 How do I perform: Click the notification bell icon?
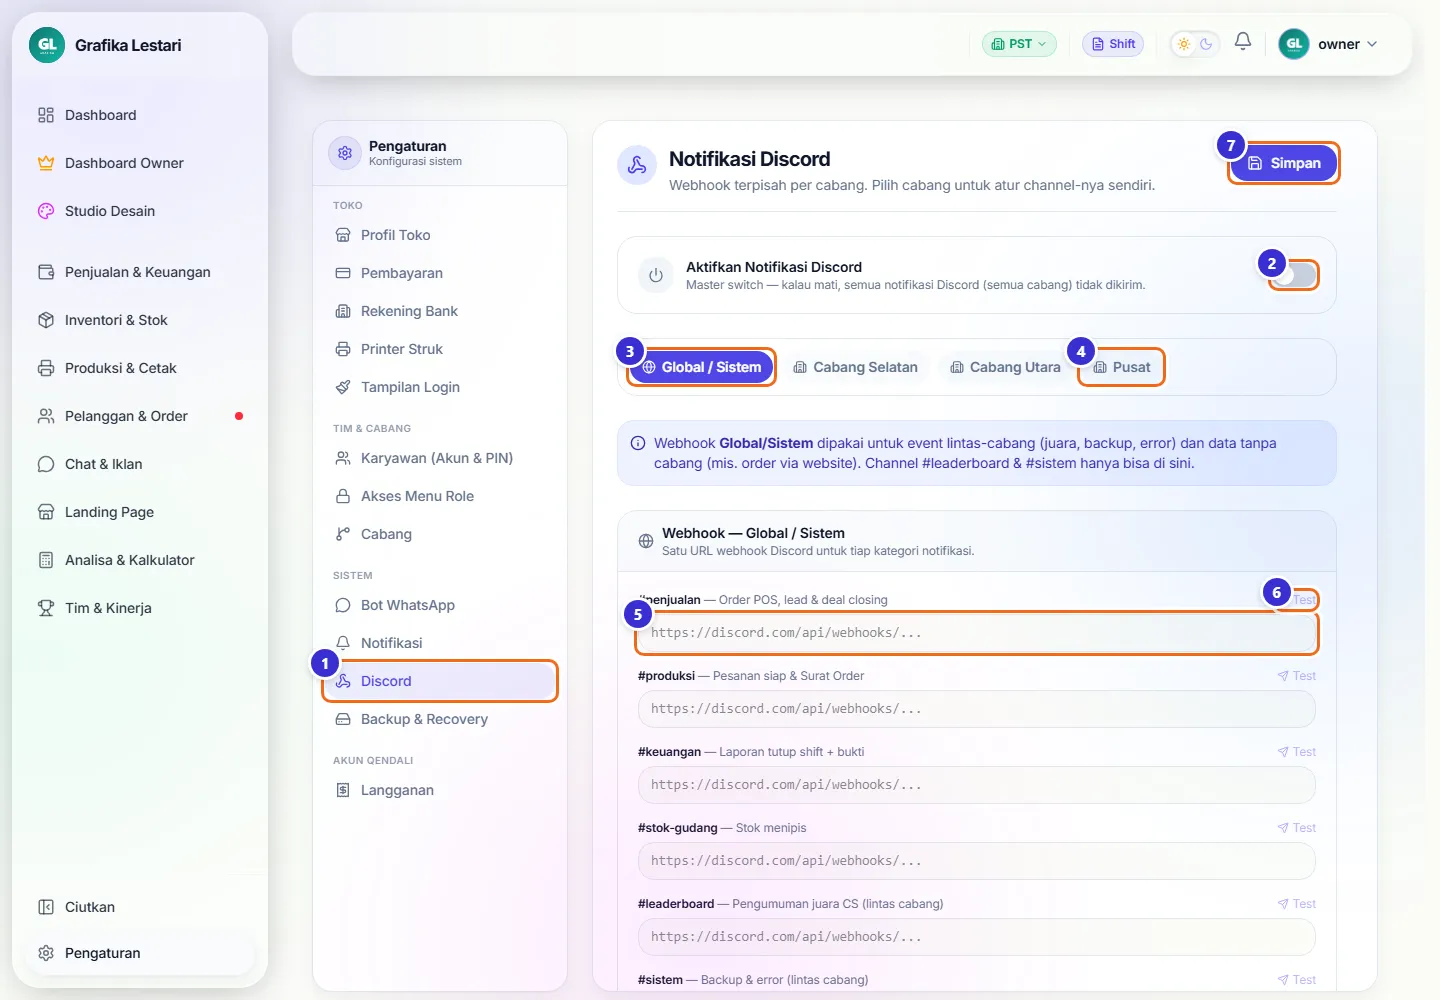point(1243,42)
